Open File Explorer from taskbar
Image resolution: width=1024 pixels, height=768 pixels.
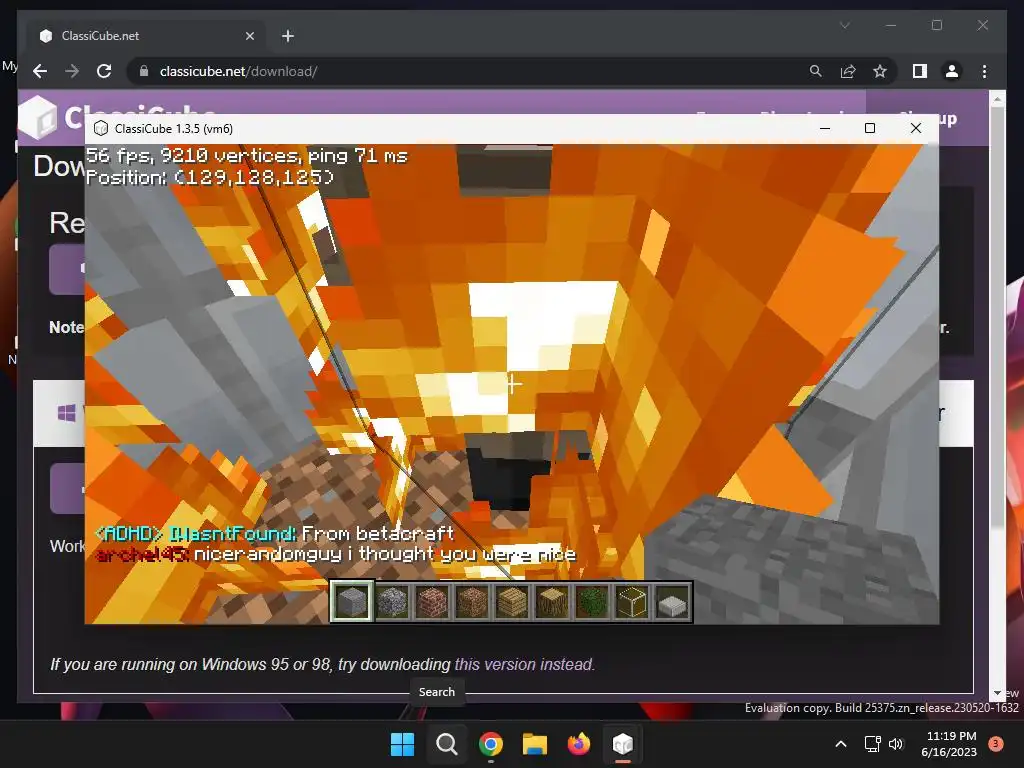tap(534, 744)
